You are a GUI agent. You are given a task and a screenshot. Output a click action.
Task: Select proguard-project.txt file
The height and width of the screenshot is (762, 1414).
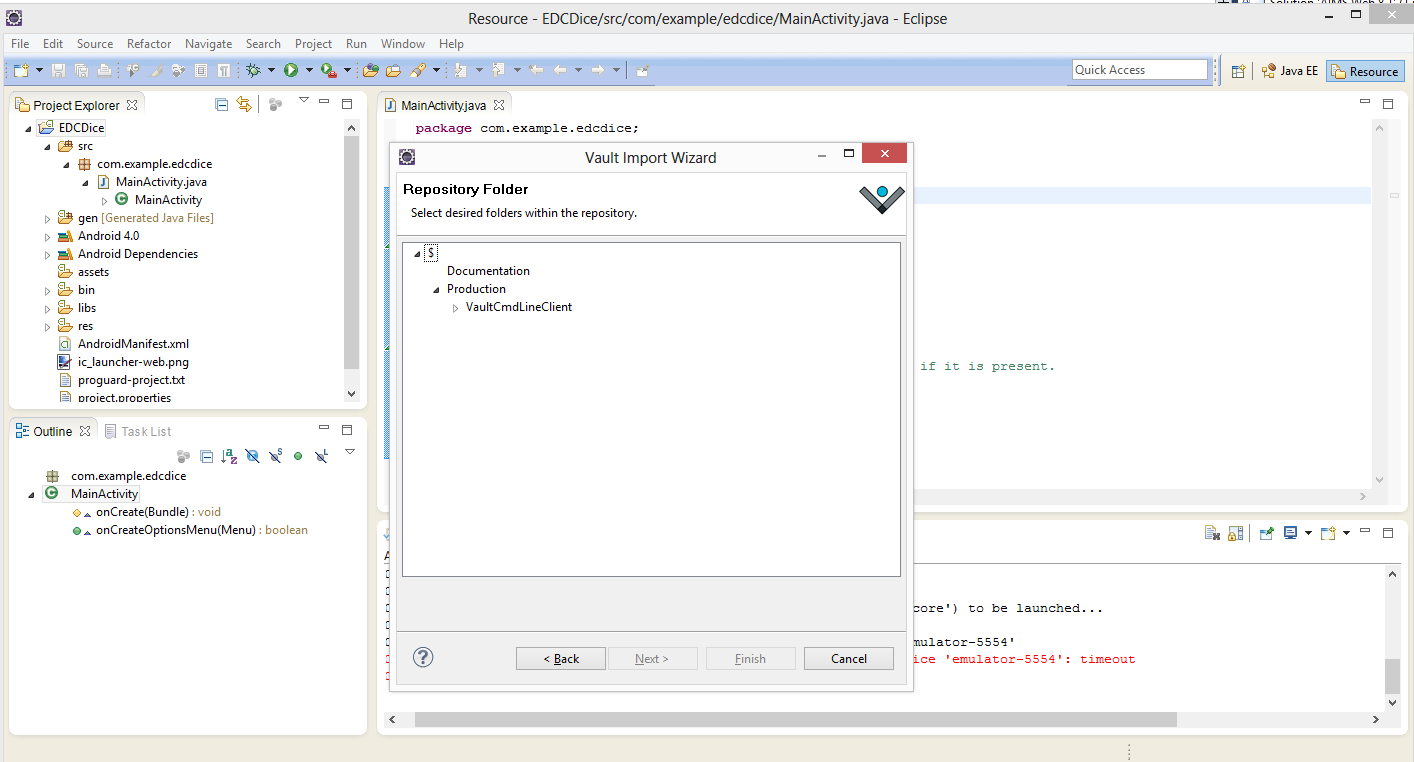coord(131,380)
